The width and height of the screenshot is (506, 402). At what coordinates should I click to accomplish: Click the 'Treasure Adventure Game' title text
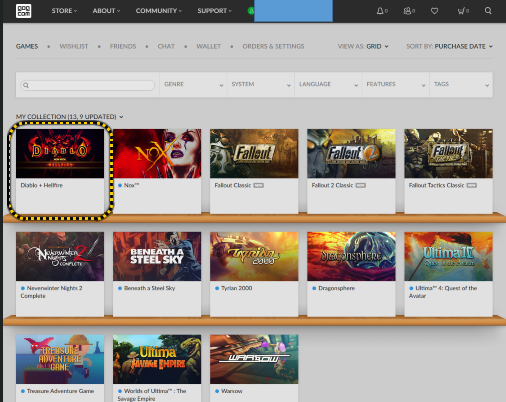60,391
